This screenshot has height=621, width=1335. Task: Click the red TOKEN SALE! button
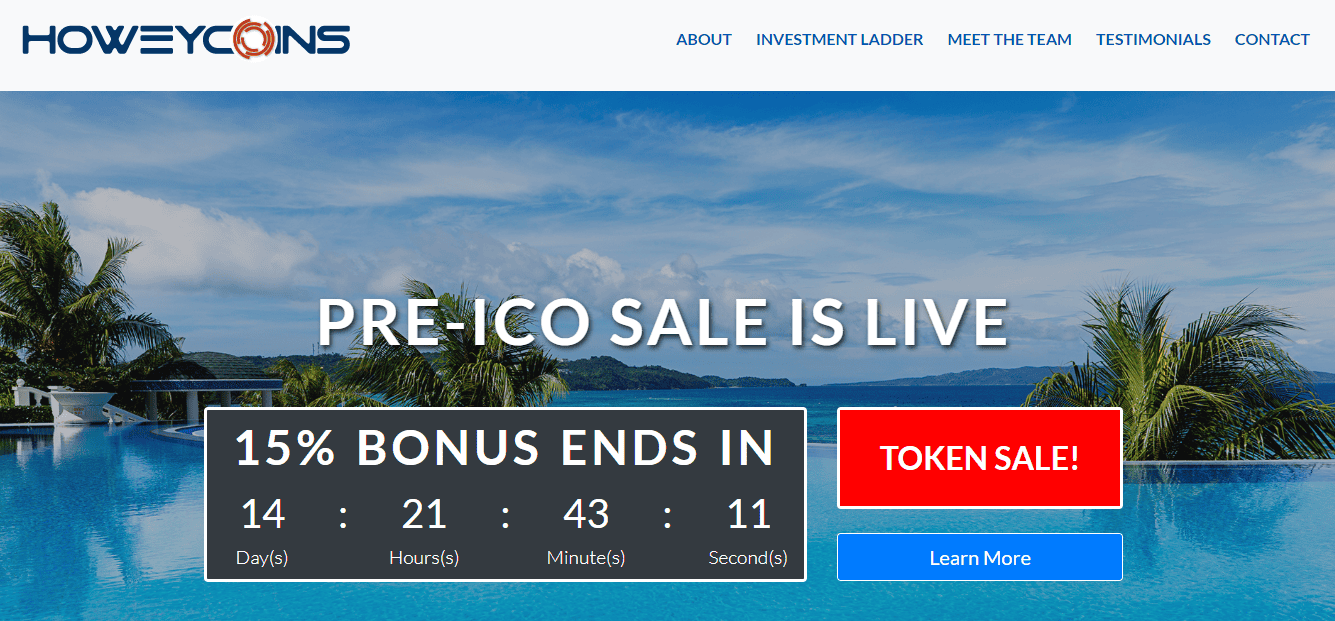[980, 458]
